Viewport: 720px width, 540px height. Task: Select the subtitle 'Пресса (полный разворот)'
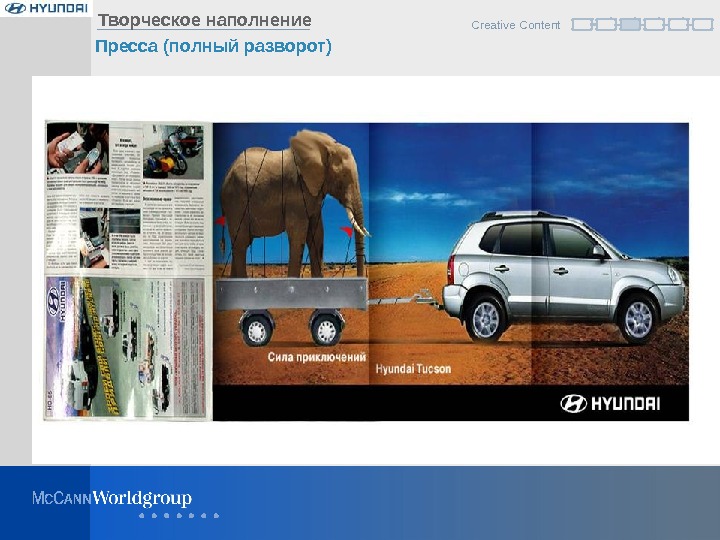213,46
